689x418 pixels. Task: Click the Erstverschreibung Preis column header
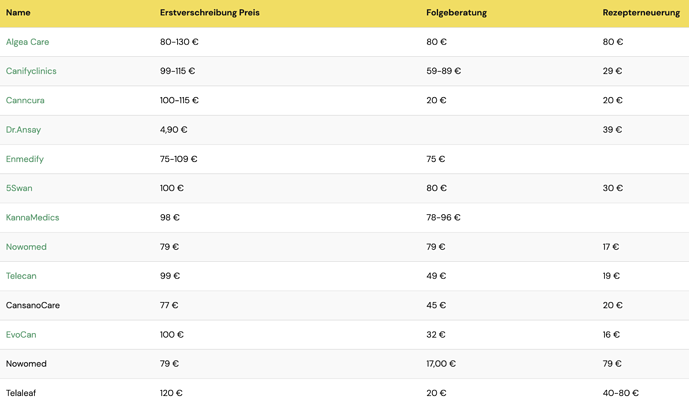[210, 12]
